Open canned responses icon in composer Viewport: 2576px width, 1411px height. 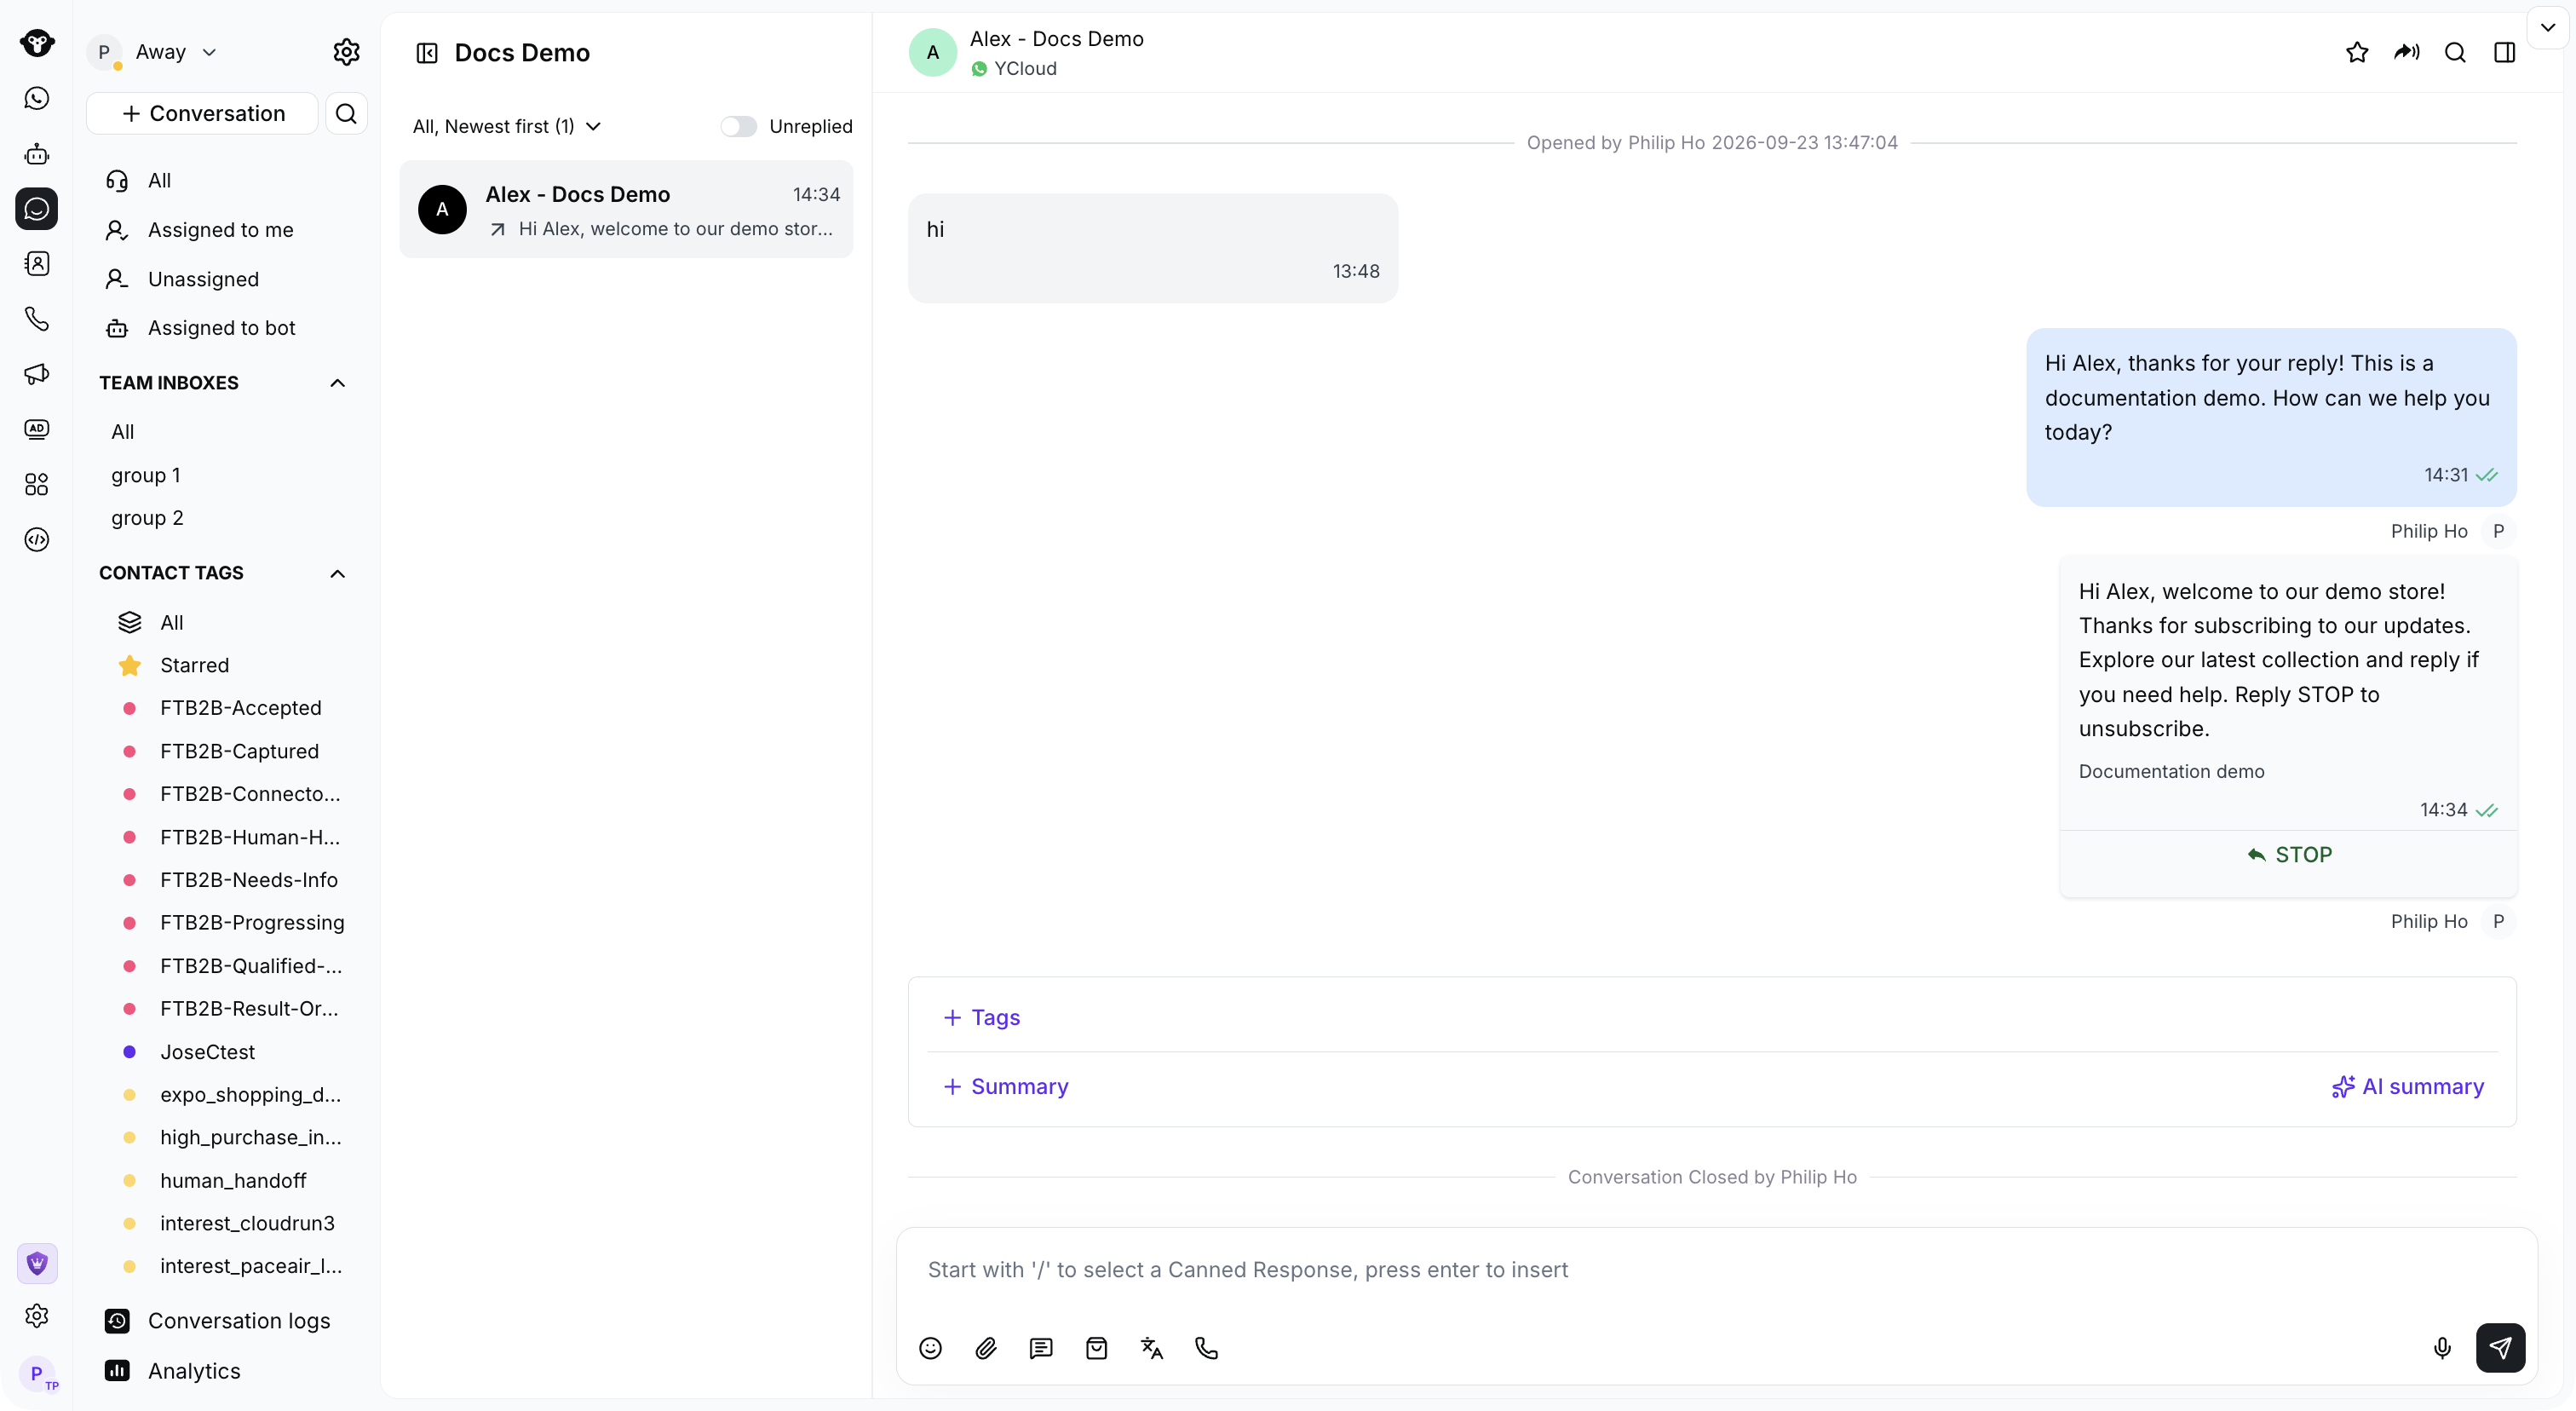[x=1041, y=1348]
